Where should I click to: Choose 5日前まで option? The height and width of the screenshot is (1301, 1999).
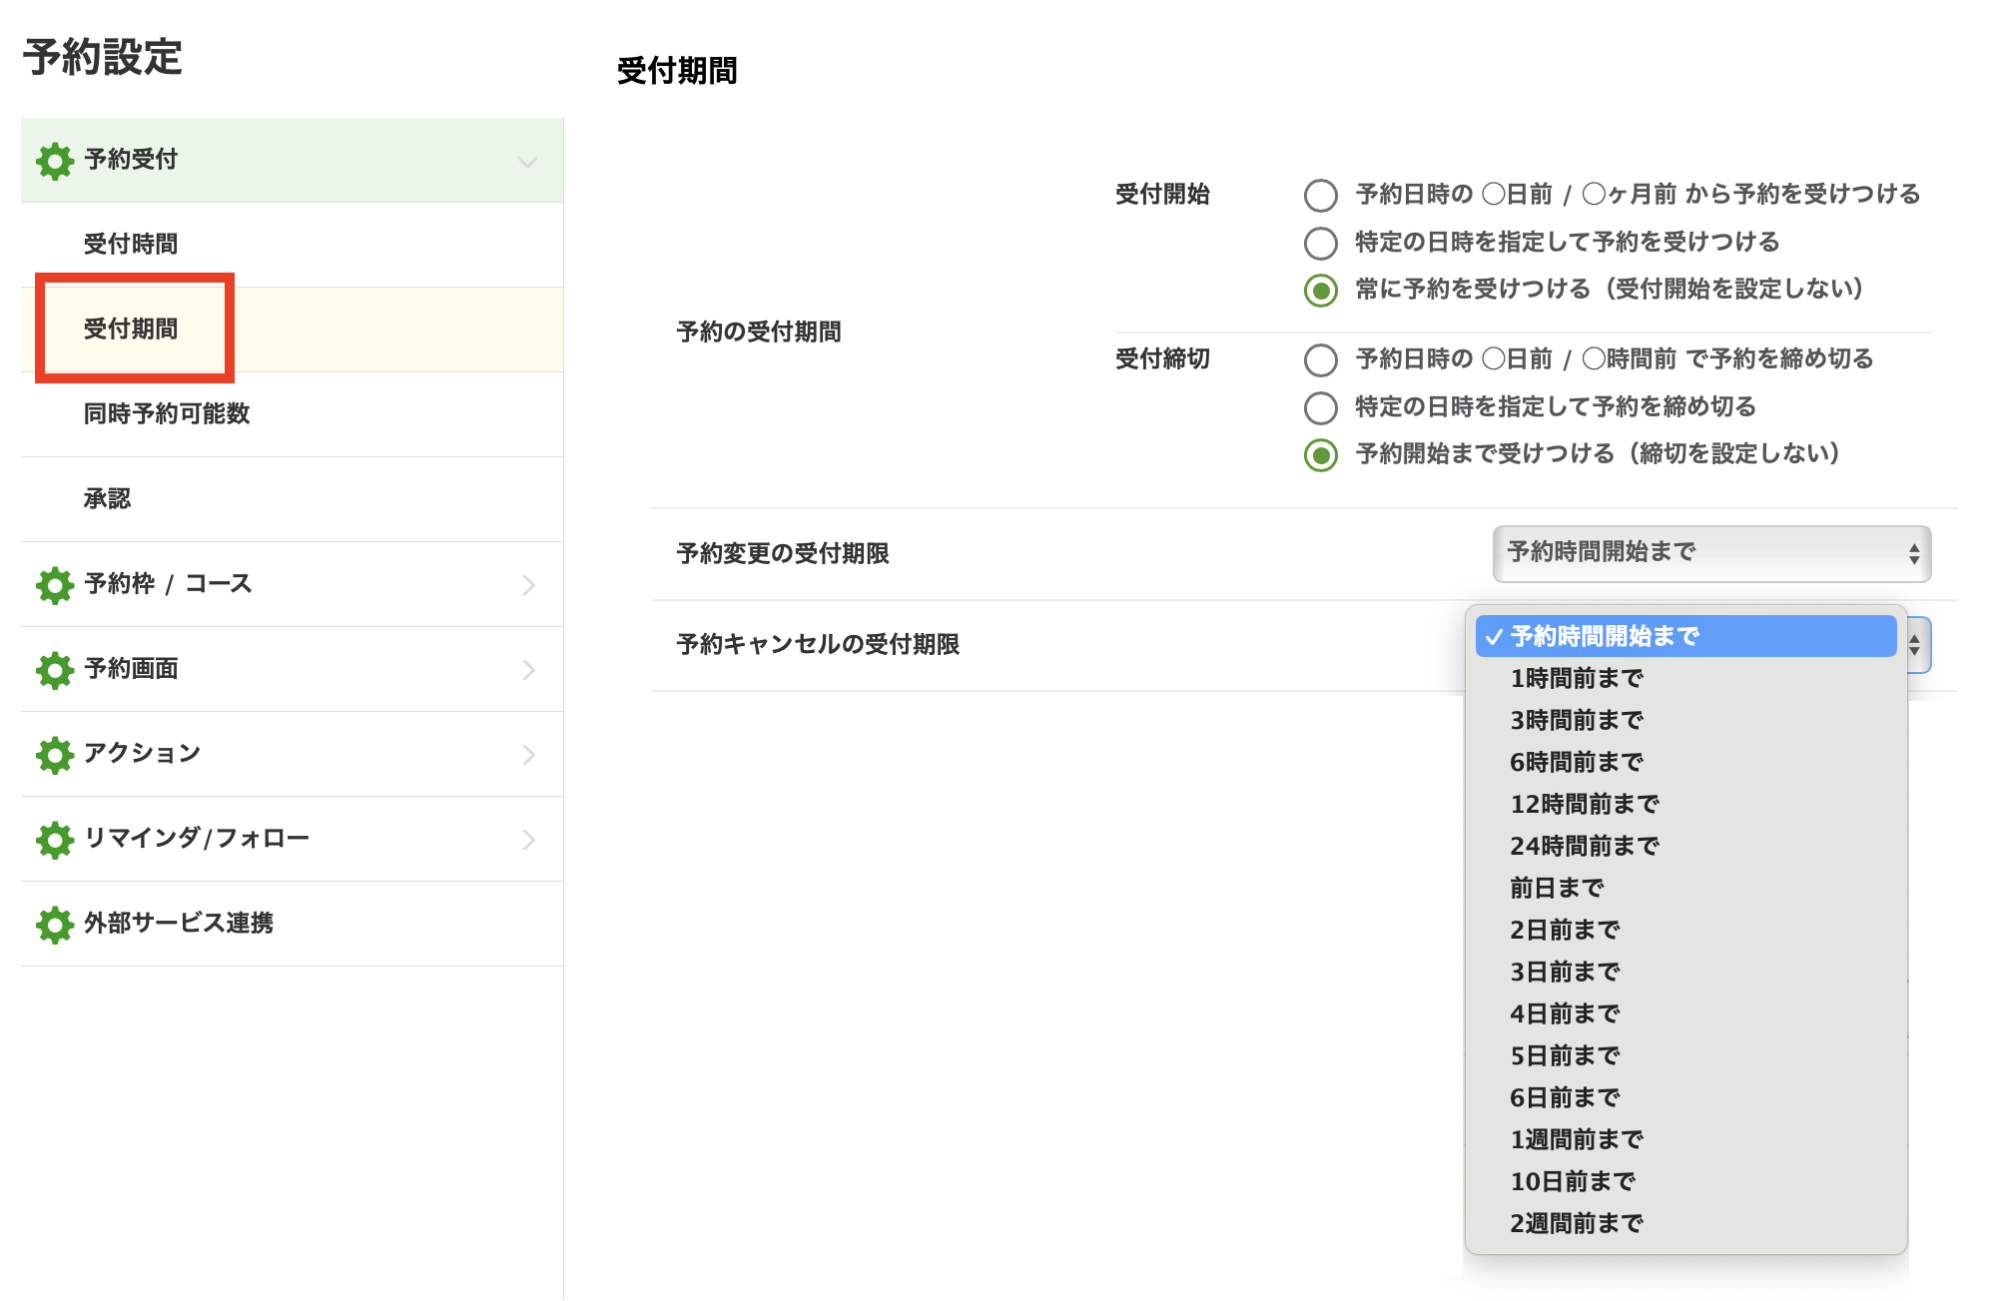[x=1685, y=1056]
